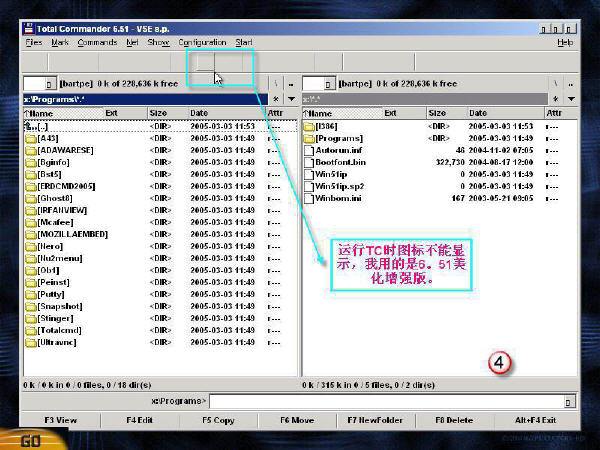This screenshot has height=450, width=600.
Task: Select the [Putty] folder row
Action: (160, 294)
